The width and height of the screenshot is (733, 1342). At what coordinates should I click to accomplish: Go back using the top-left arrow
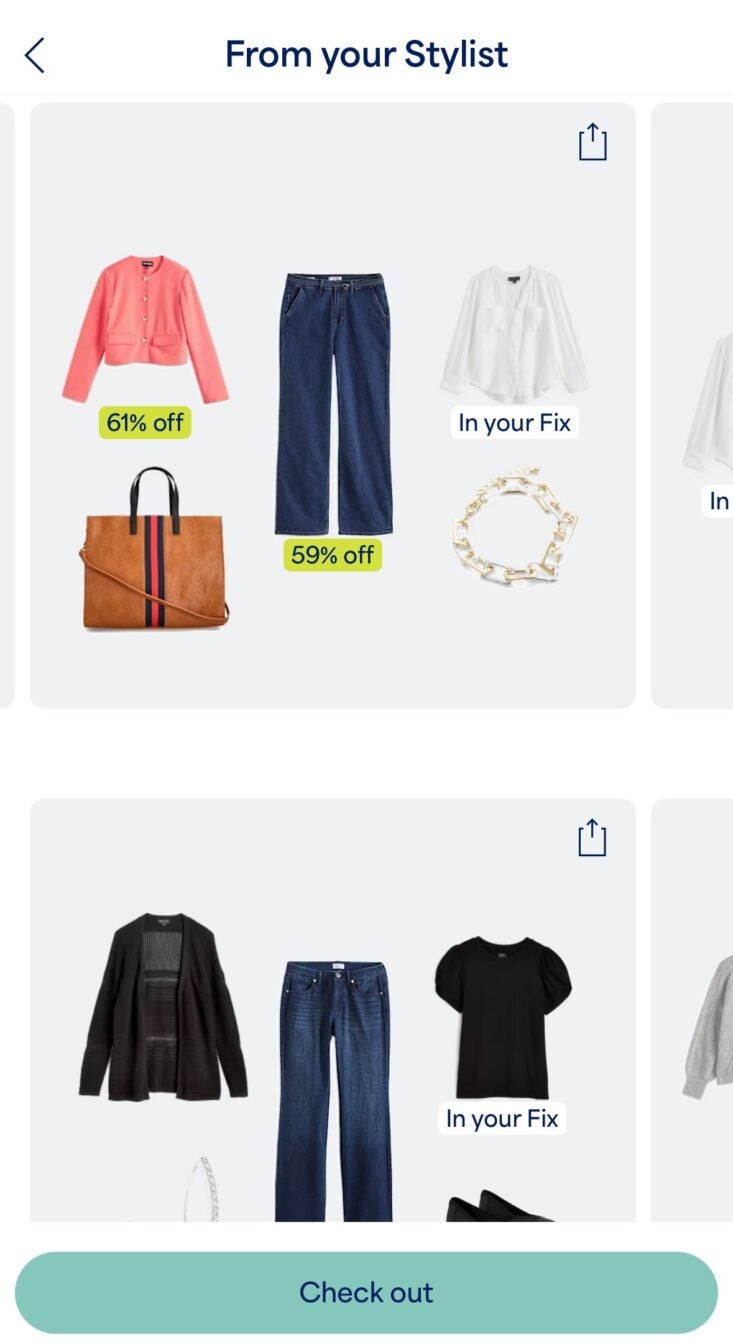35,55
